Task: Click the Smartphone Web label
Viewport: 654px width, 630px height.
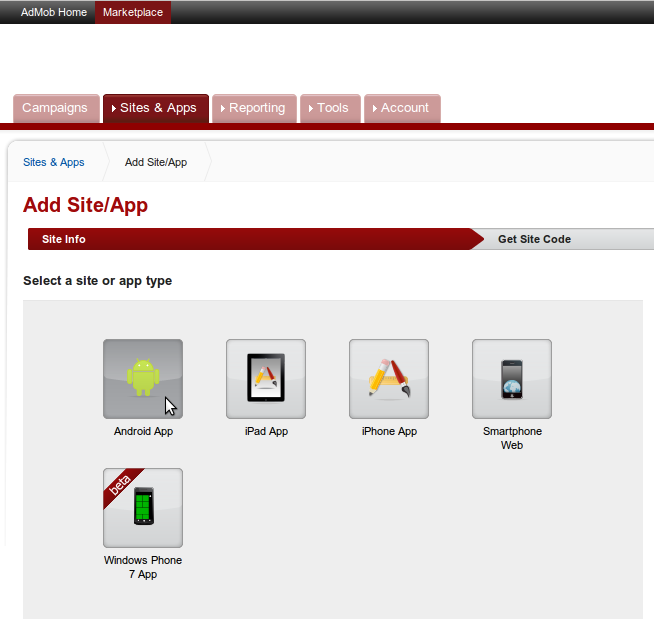Action: click(512, 438)
